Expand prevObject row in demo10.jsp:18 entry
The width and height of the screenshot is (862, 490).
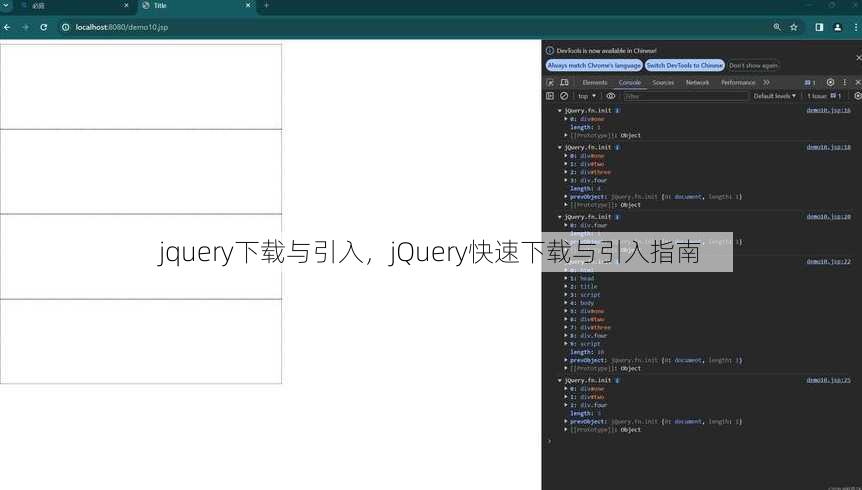[x=566, y=196]
